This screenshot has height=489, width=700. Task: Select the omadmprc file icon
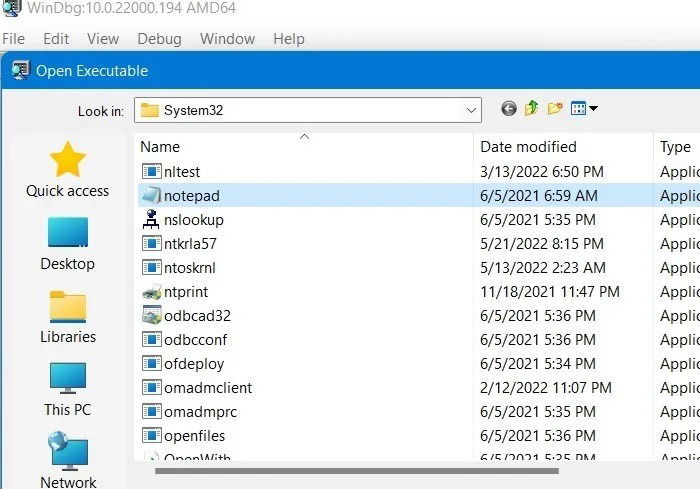pos(151,411)
